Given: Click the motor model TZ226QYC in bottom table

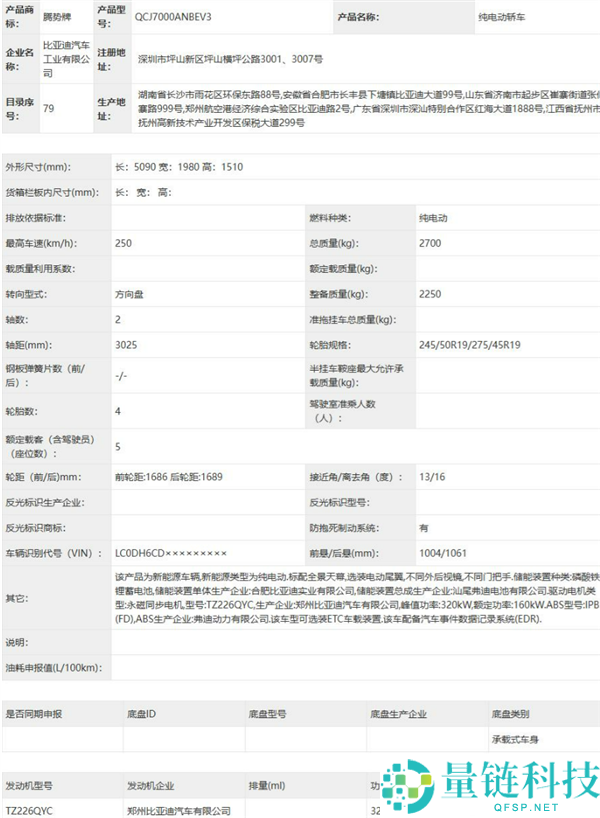Looking at the screenshot, I should tap(29, 811).
